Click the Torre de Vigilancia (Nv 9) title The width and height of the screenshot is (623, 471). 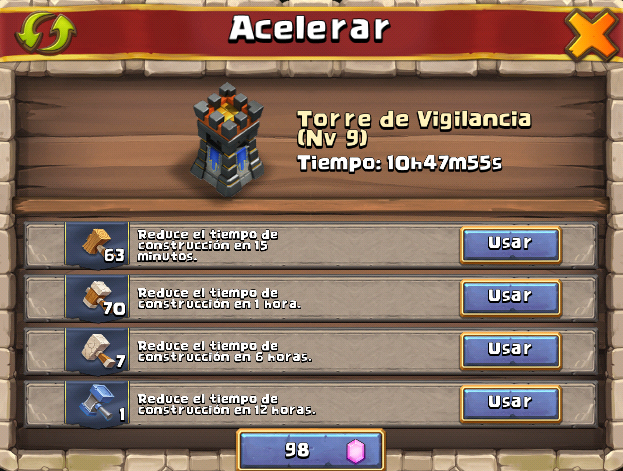(414, 129)
